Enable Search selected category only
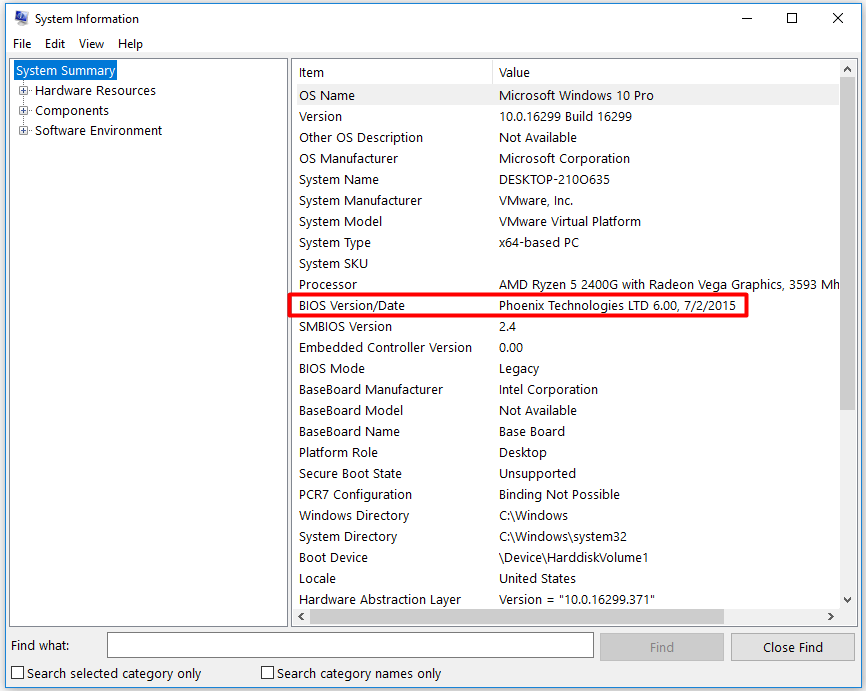This screenshot has width=866, height=691. [x=16, y=673]
